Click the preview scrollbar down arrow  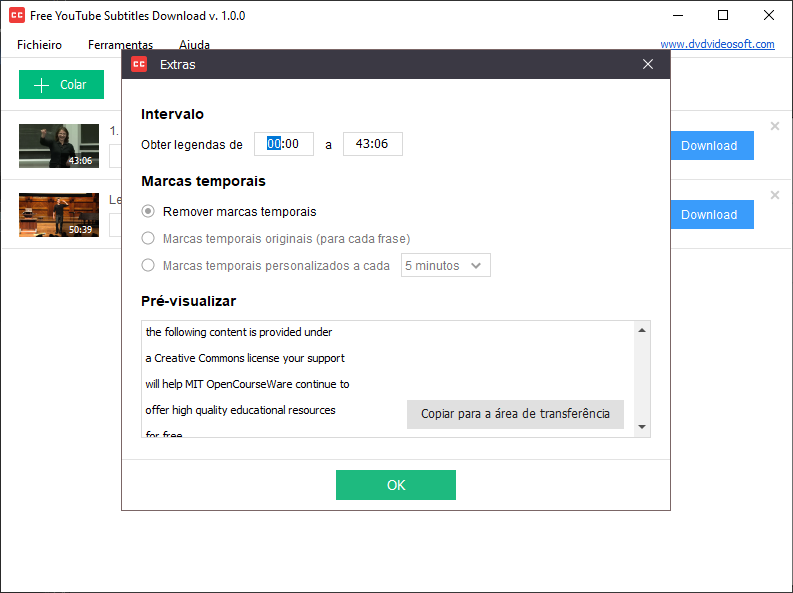(x=642, y=427)
